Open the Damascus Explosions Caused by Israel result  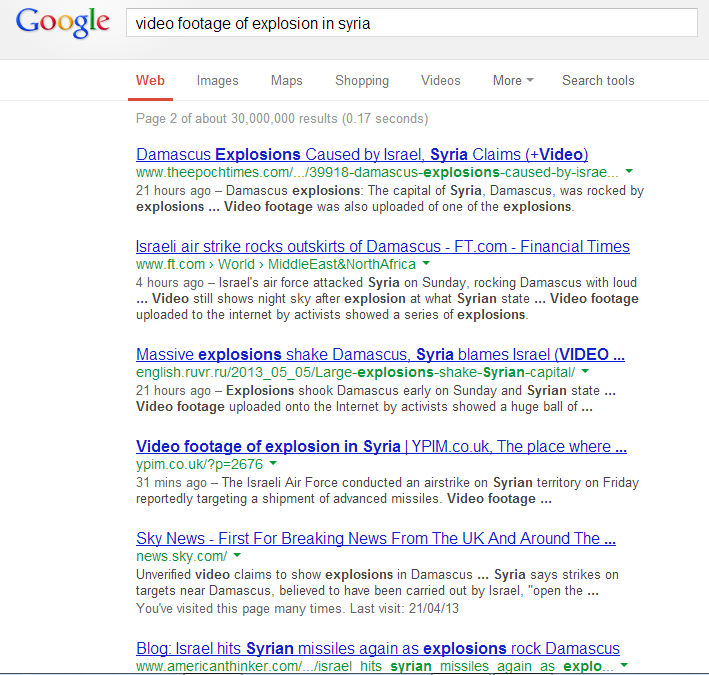tap(362, 155)
